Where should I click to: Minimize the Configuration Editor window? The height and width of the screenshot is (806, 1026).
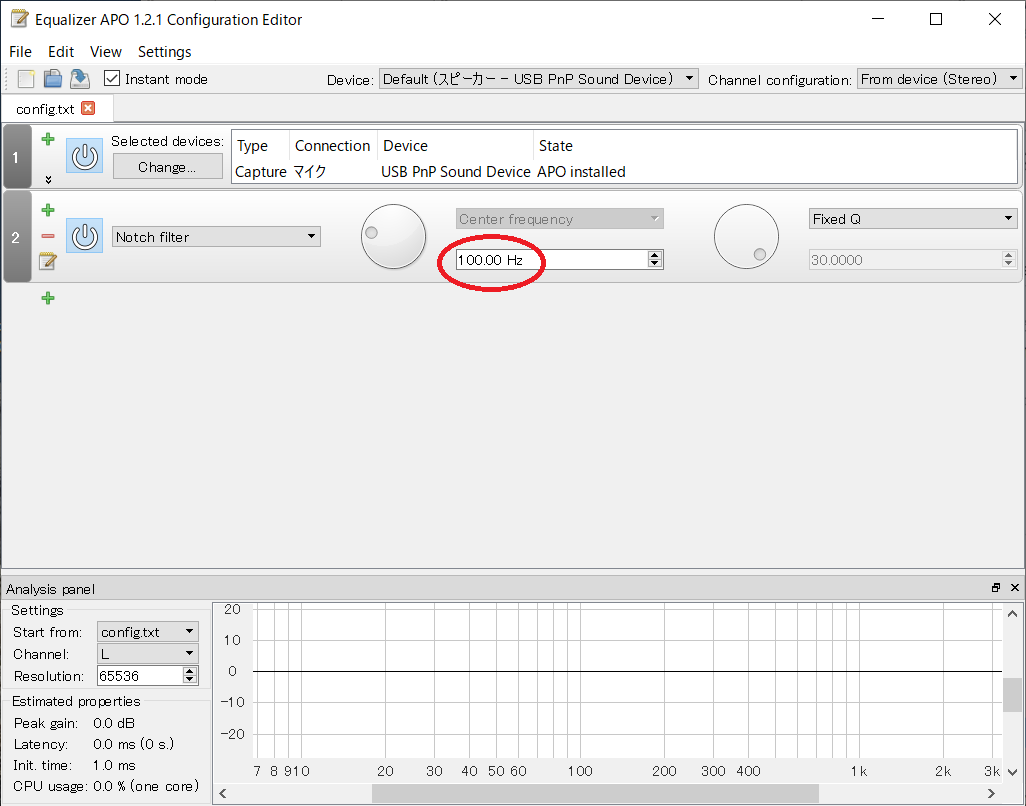877,19
